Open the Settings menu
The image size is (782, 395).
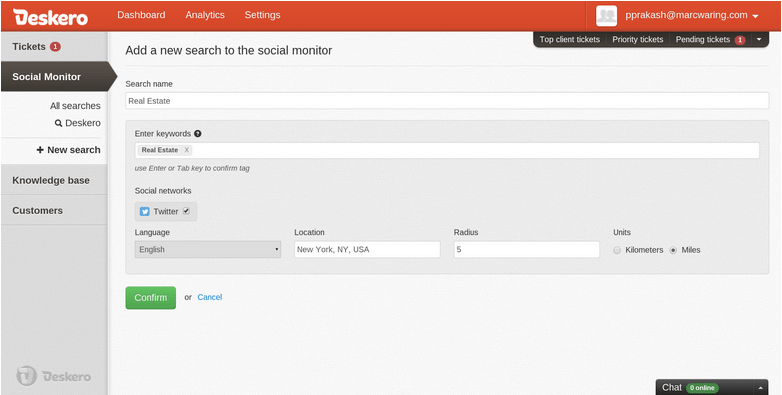click(262, 15)
